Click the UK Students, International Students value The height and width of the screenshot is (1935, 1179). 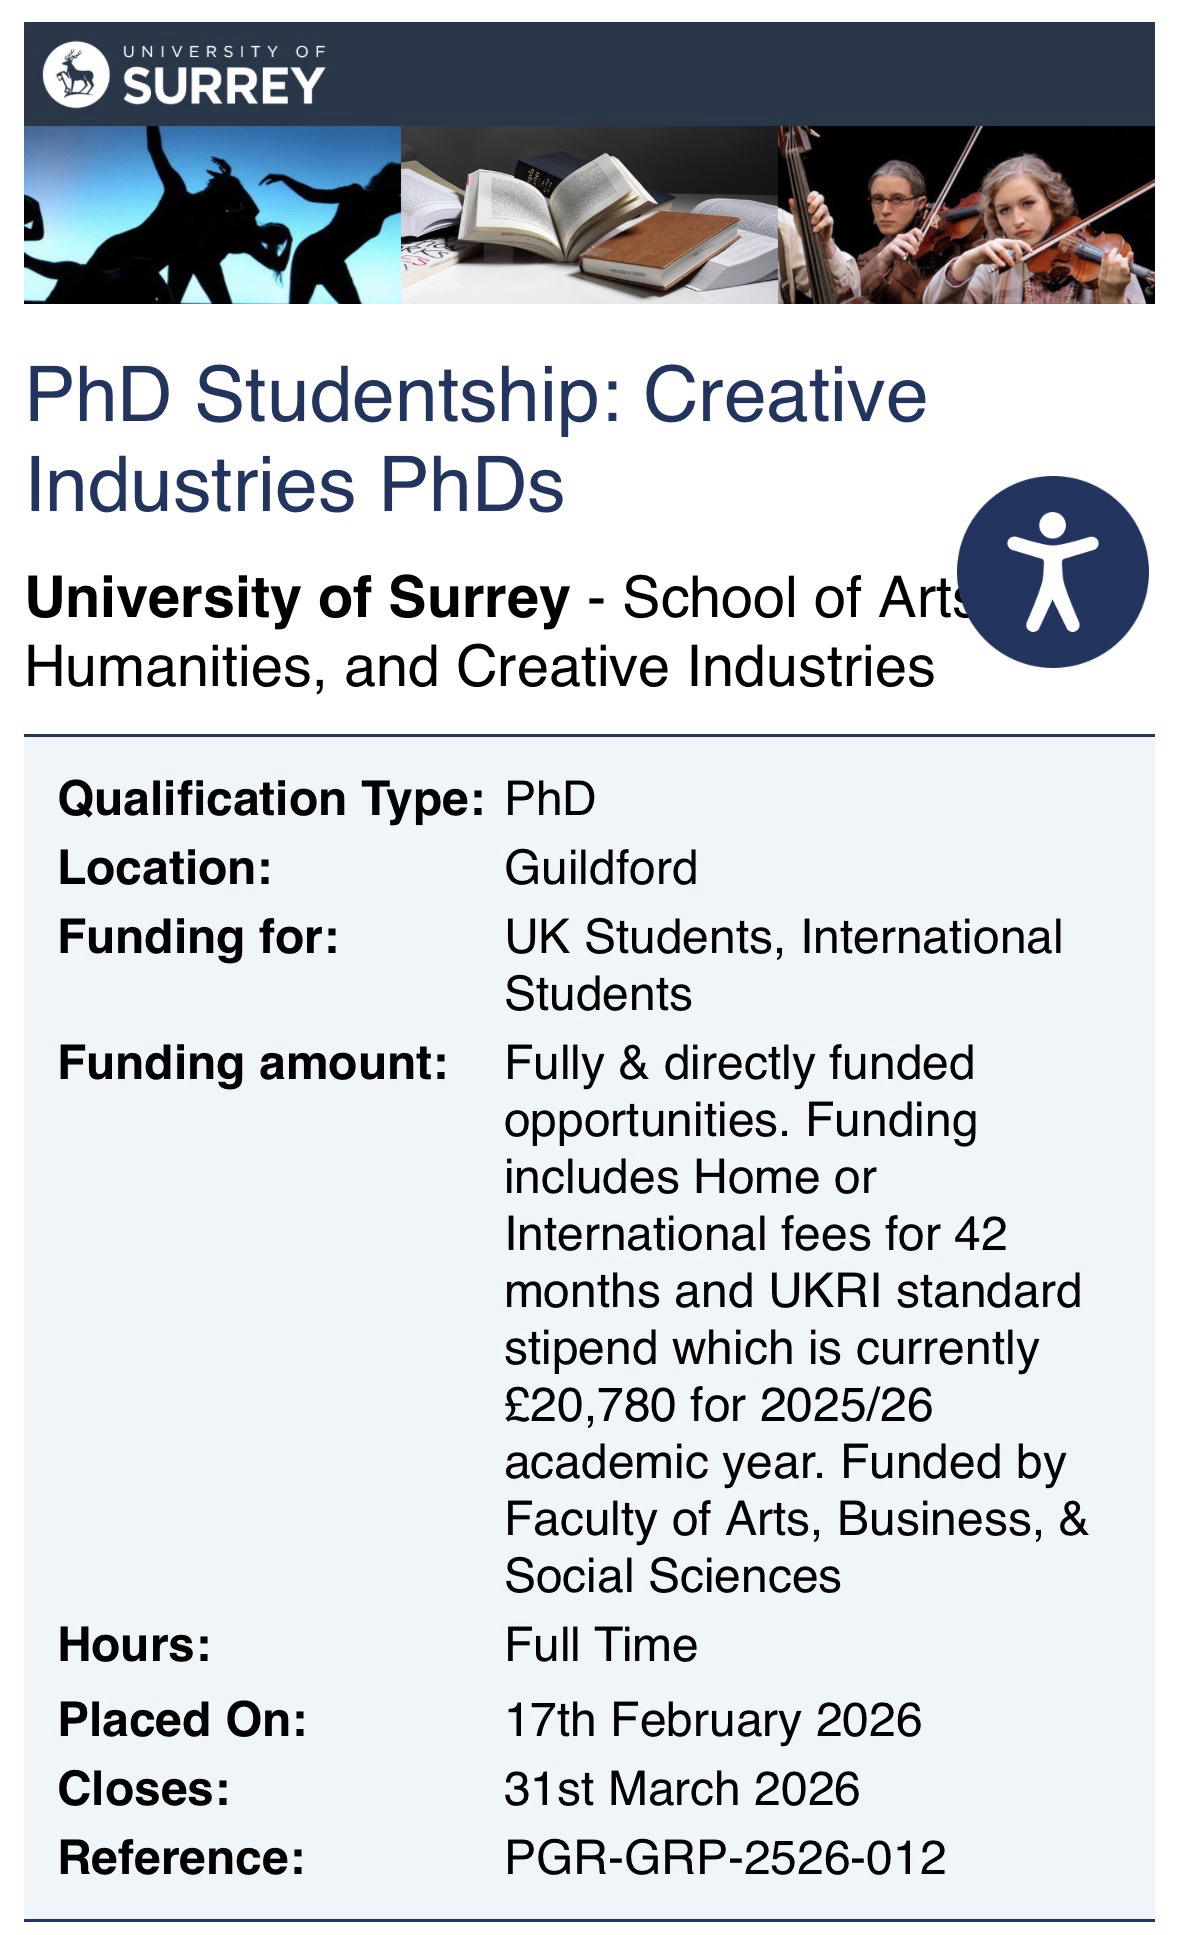click(x=783, y=965)
